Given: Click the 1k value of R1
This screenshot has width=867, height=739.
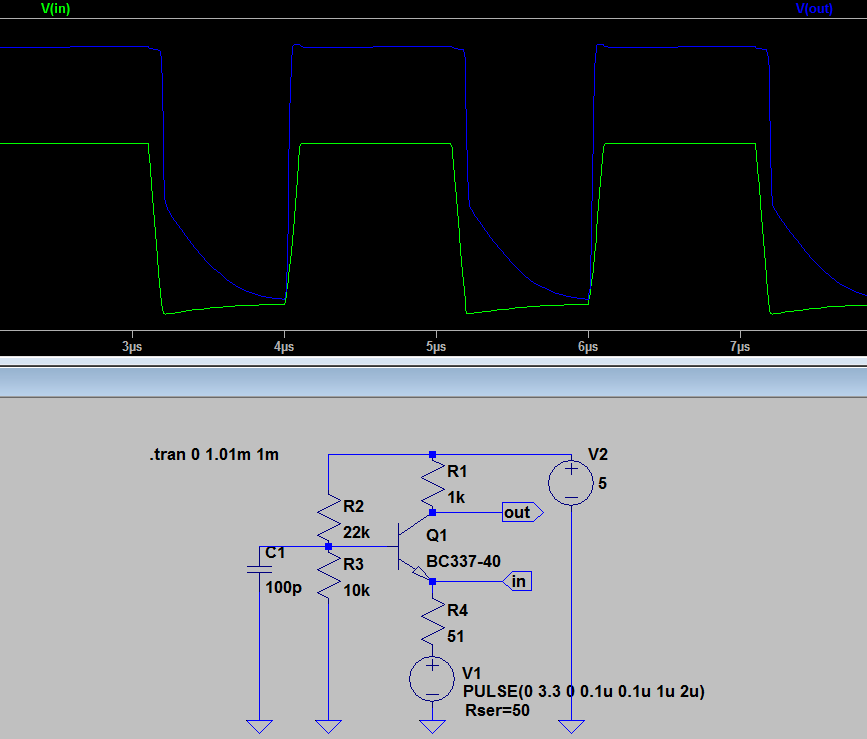Looking at the screenshot, I should (x=456, y=497).
